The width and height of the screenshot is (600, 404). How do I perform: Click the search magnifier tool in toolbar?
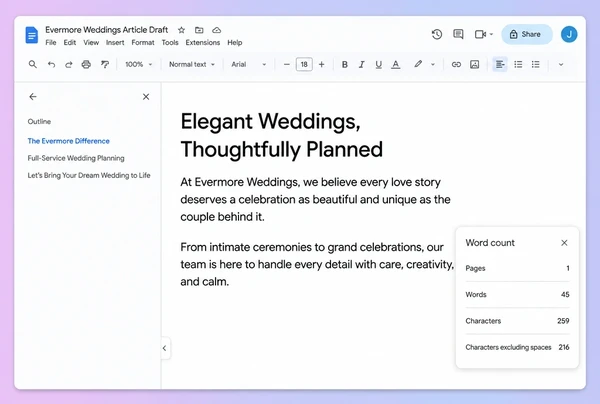click(x=33, y=64)
